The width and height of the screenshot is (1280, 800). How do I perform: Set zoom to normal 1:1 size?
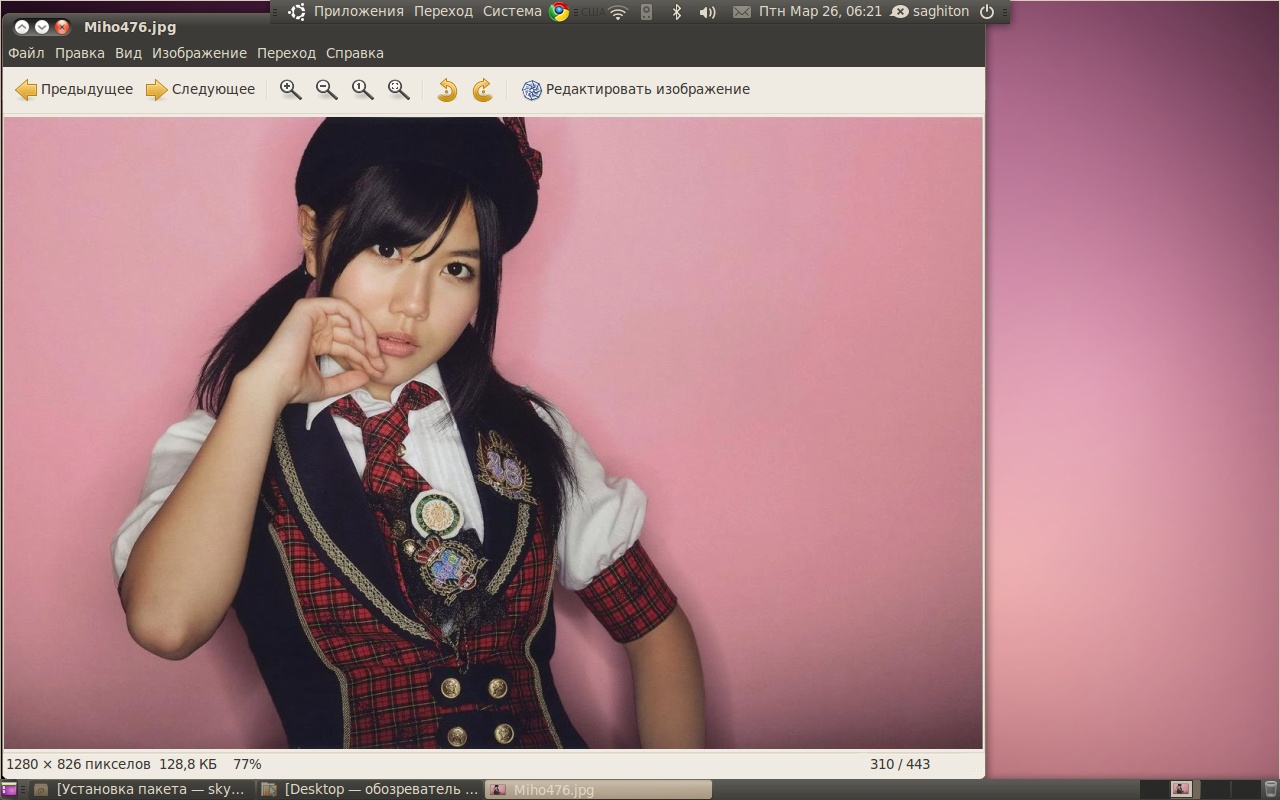362,90
